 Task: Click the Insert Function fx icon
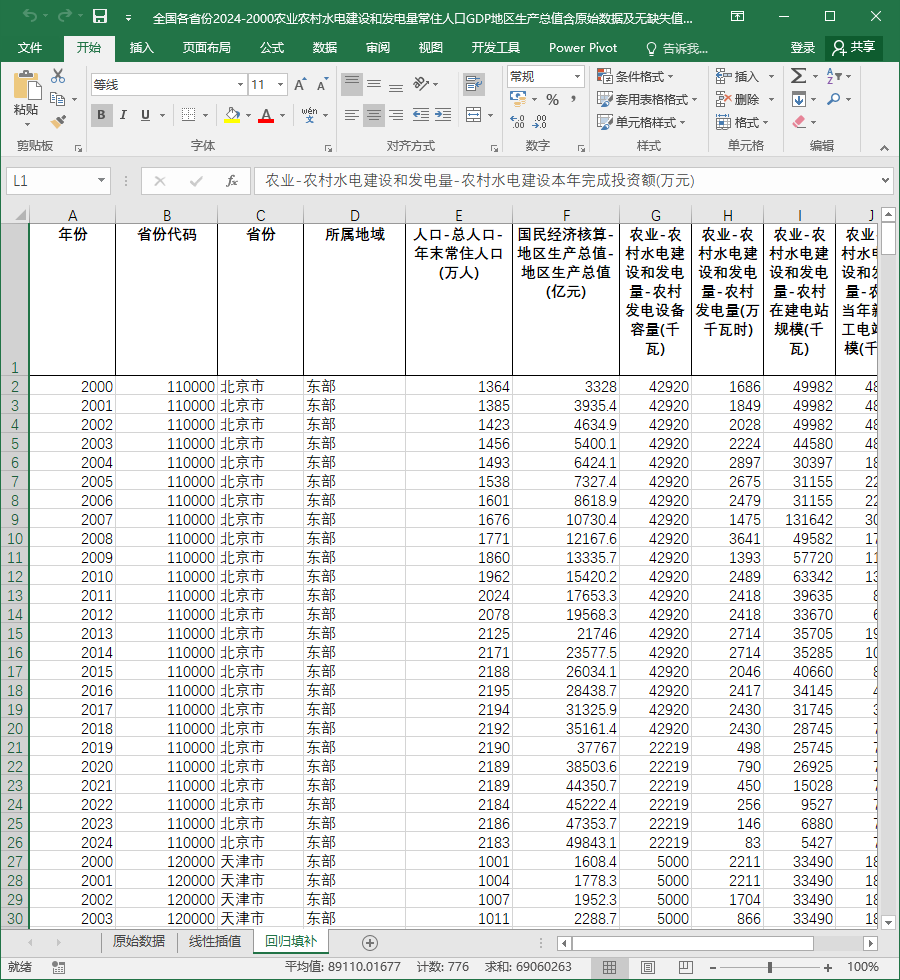(x=232, y=181)
